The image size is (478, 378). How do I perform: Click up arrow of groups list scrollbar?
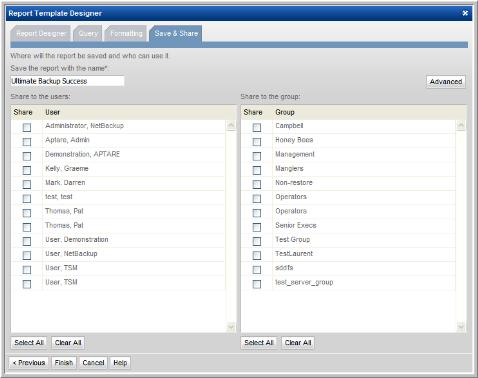pos(461,125)
